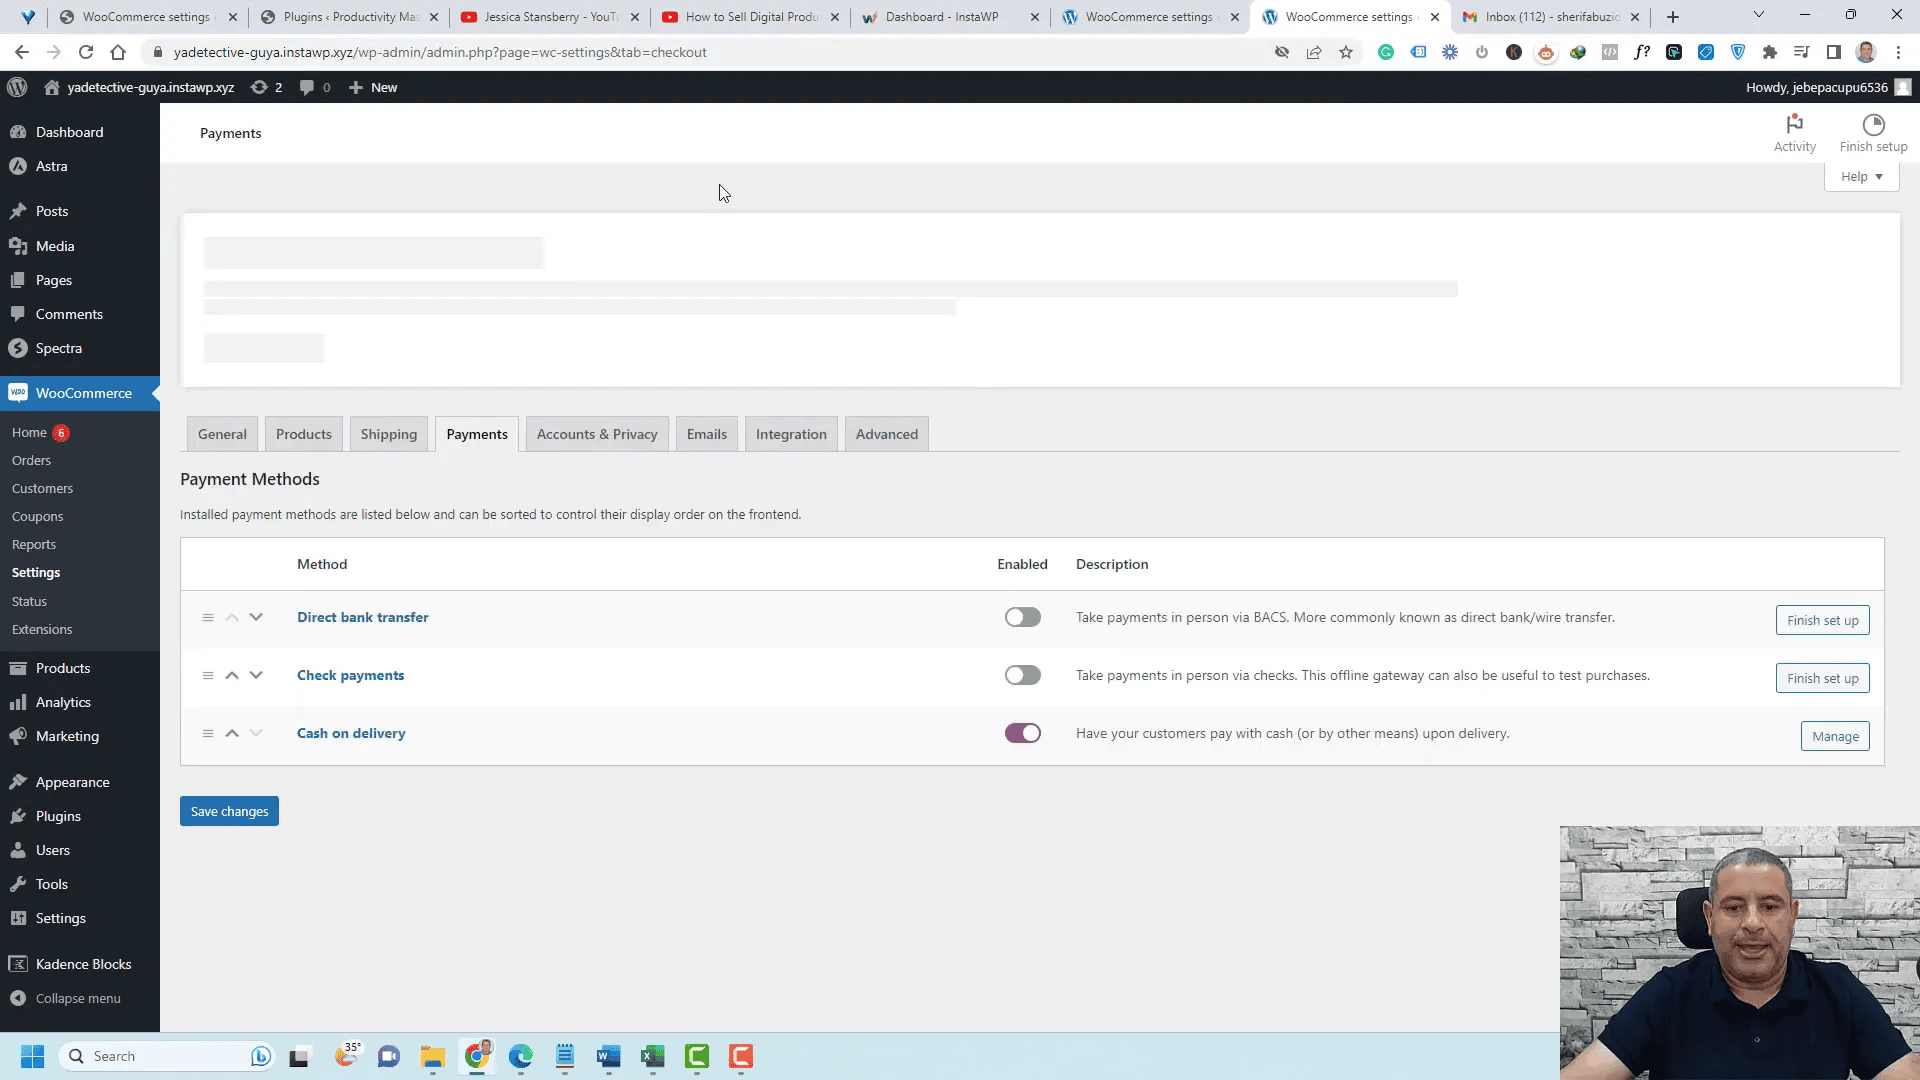Click Manage for Cash on delivery
Viewport: 1920px width, 1080px height.
[1836, 736]
